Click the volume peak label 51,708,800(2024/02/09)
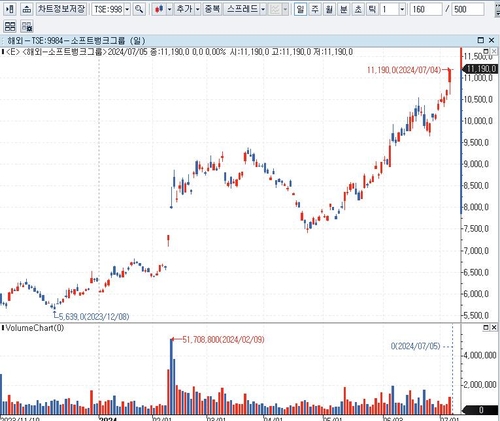This screenshot has height=421, width=500. click(x=223, y=340)
